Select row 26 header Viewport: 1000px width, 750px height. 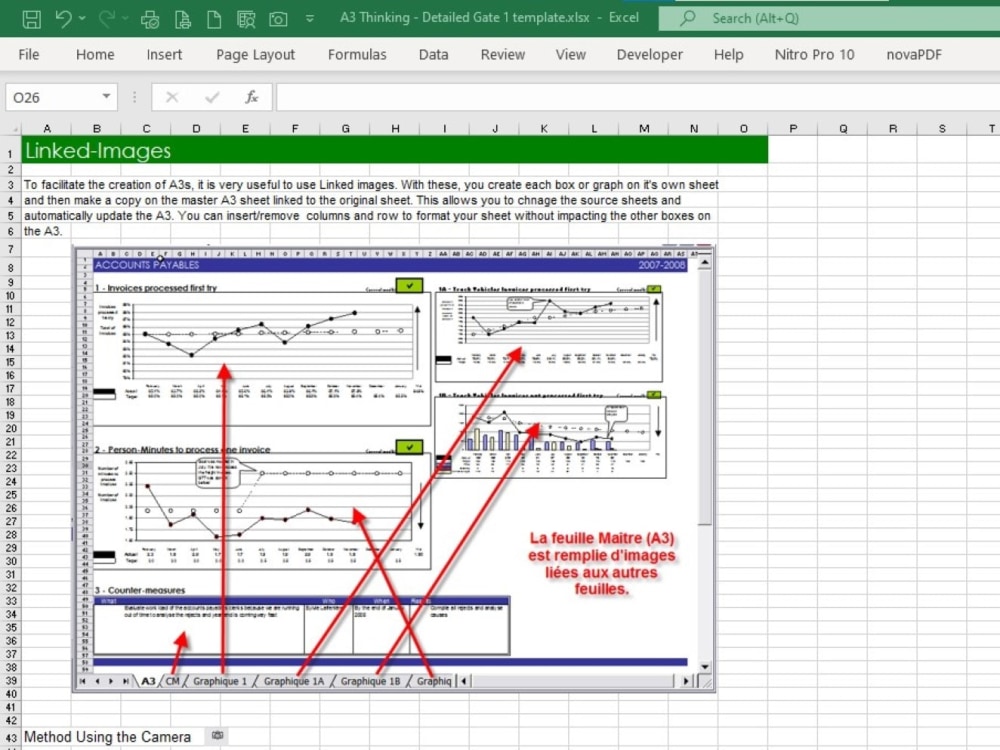click(10, 508)
